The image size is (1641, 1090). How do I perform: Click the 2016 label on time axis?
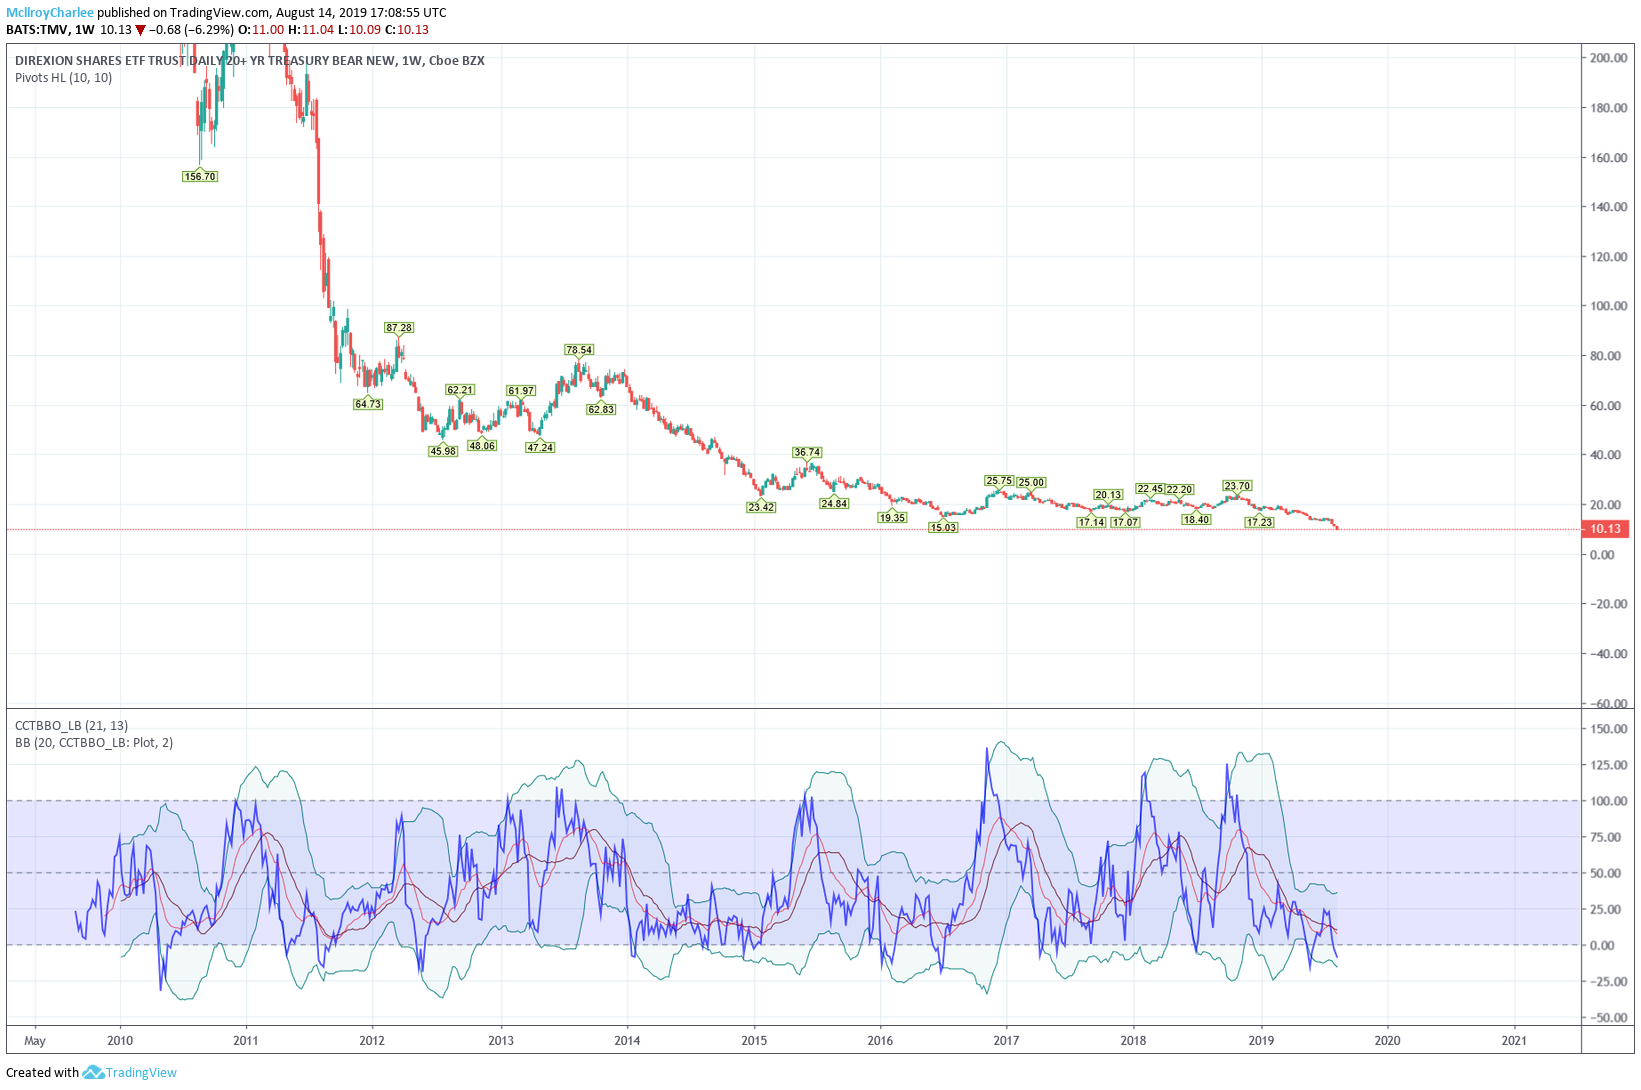click(880, 1040)
